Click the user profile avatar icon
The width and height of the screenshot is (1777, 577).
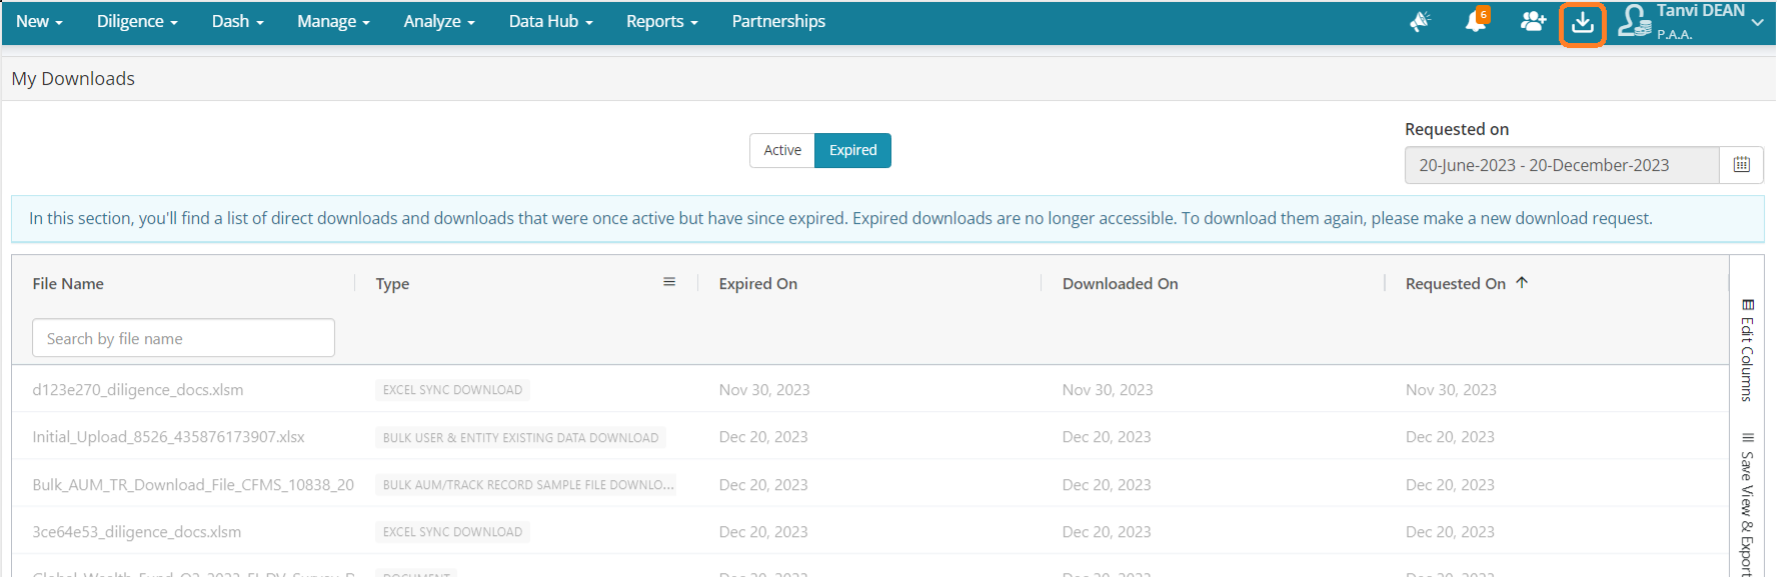[x=1634, y=21]
